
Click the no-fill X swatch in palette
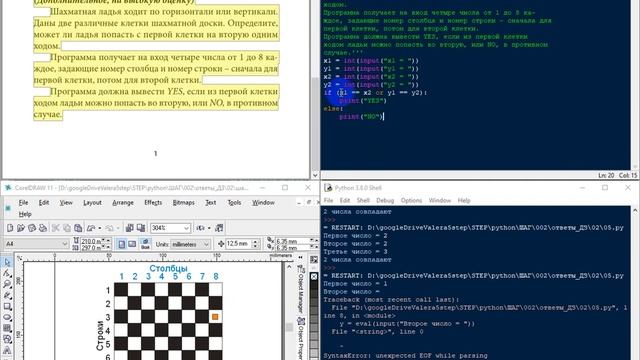point(314,276)
